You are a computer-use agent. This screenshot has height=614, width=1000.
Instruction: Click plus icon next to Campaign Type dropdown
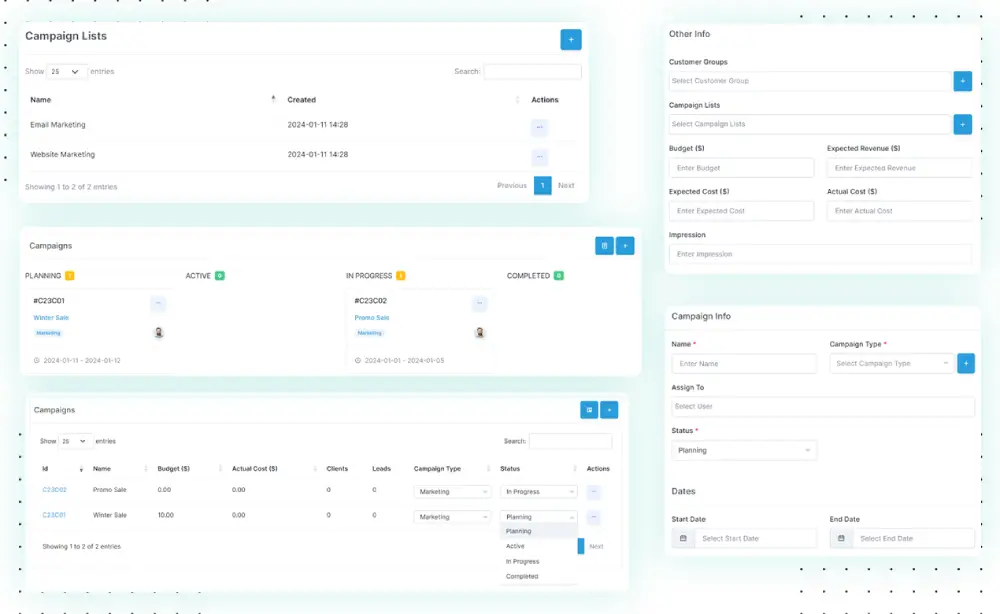coord(966,363)
